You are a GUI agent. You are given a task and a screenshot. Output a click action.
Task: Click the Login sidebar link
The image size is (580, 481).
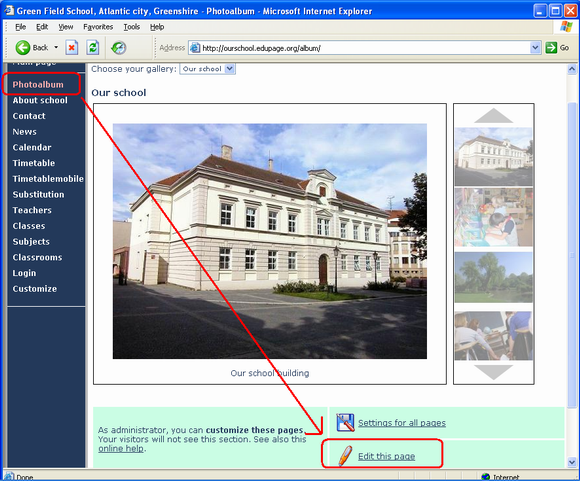(x=24, y=273)
